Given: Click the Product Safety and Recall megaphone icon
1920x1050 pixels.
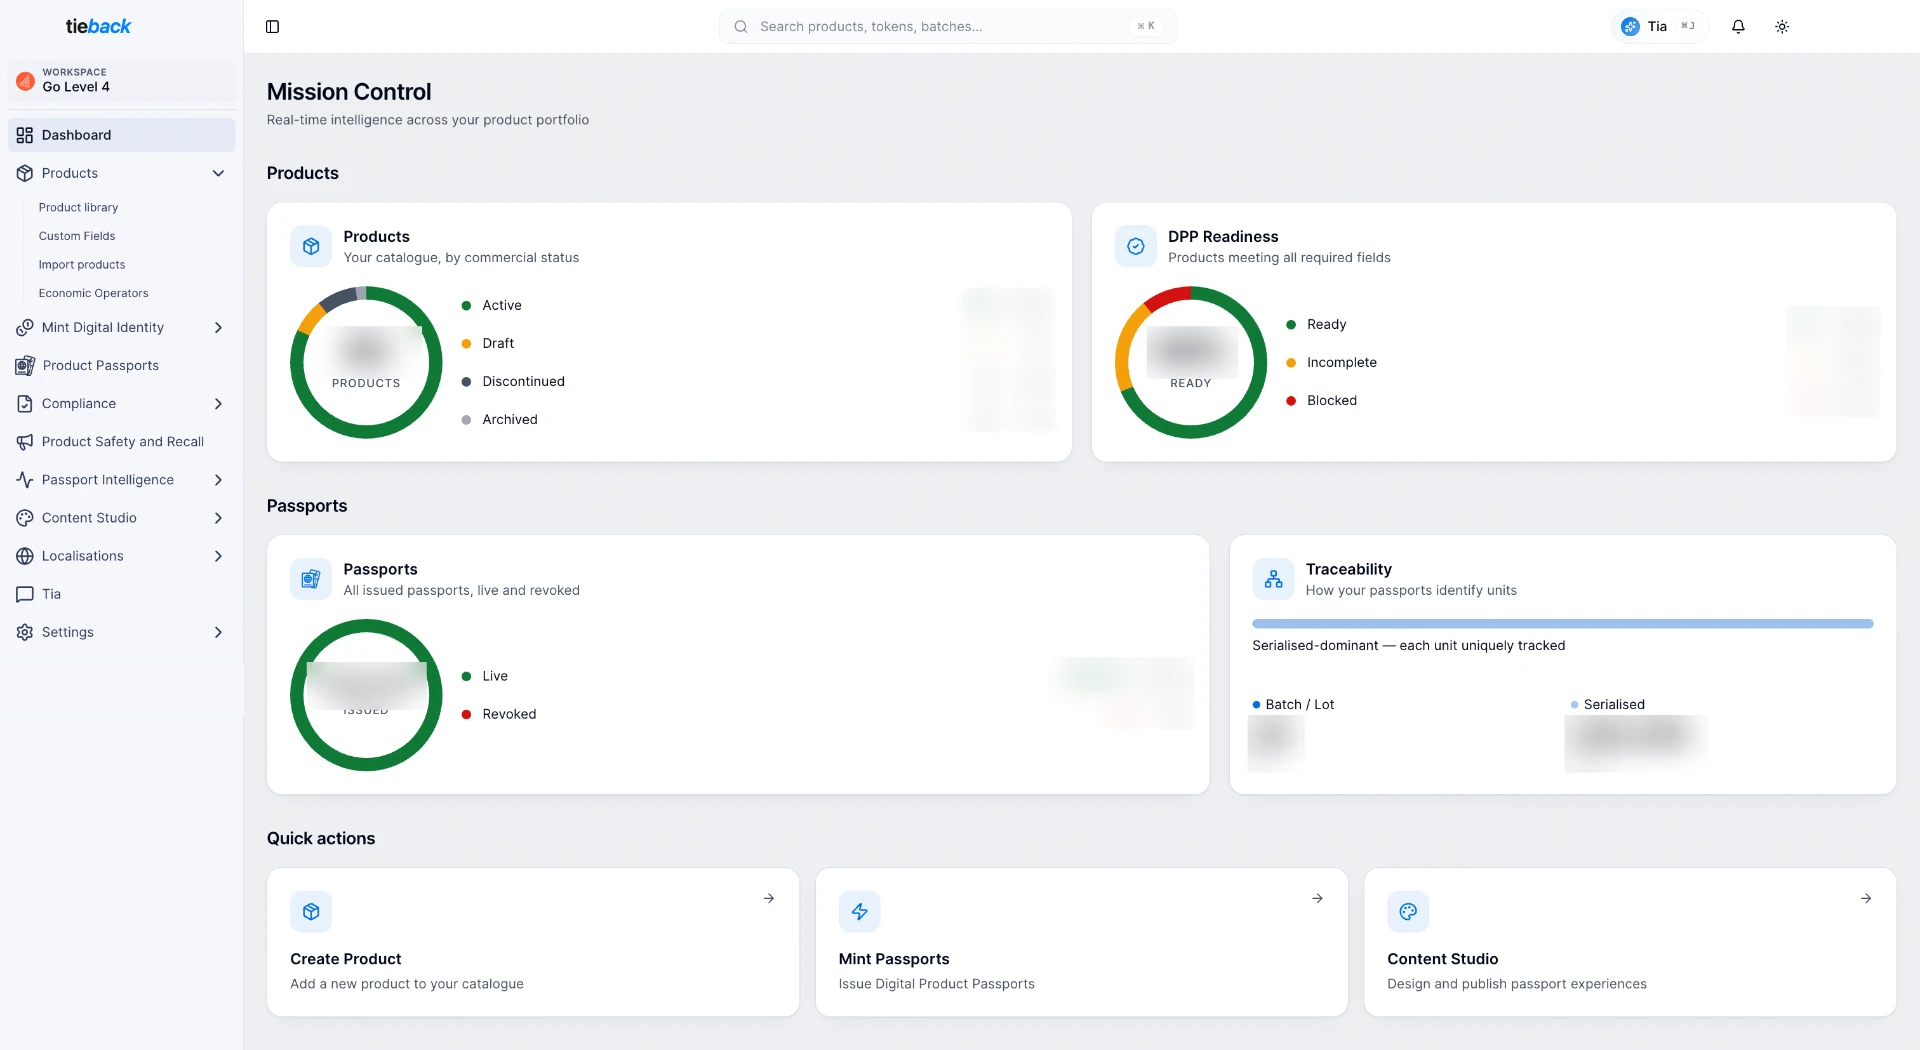Looking at the screenshot, I should click(25, 441).
